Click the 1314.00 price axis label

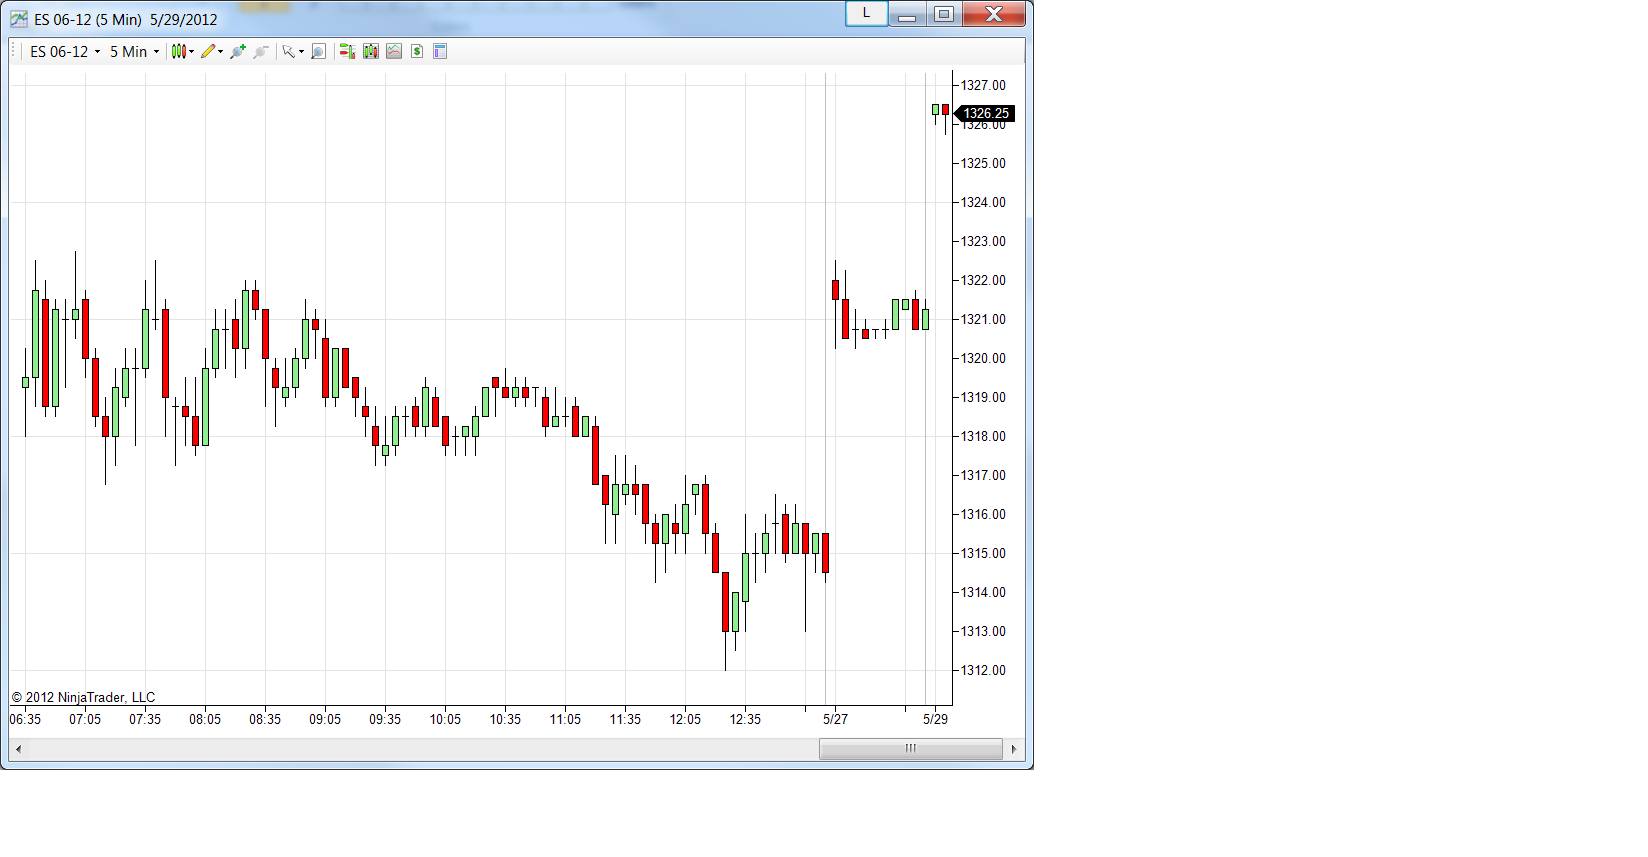983,593
